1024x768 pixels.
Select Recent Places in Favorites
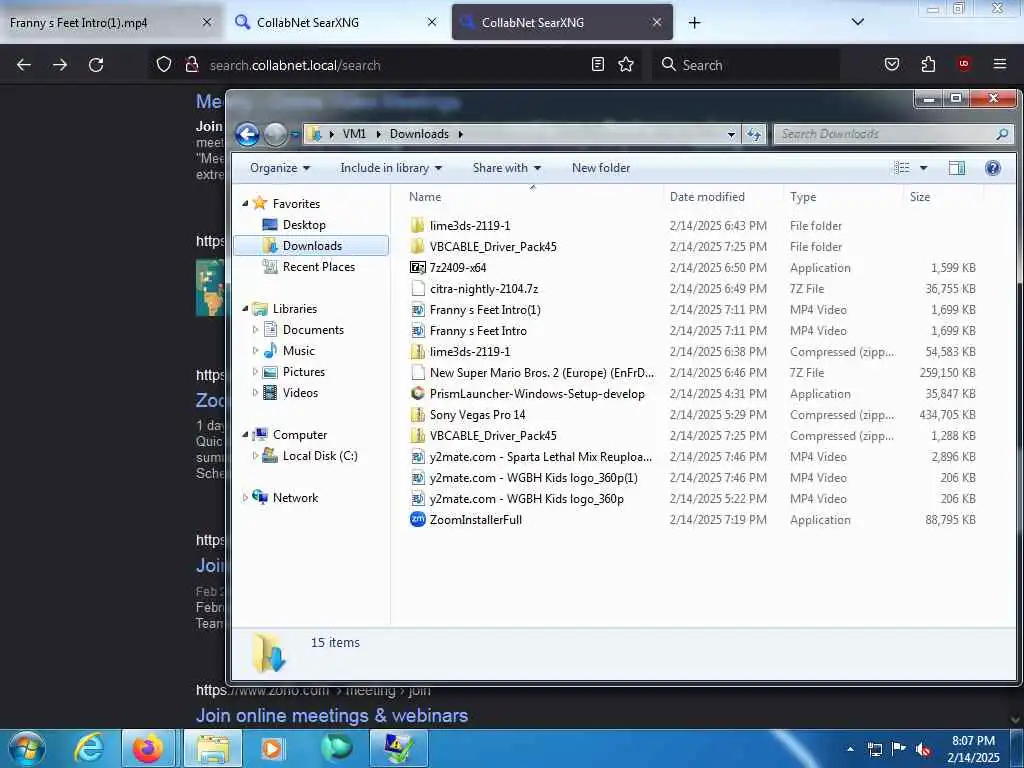tap(319, 267)
